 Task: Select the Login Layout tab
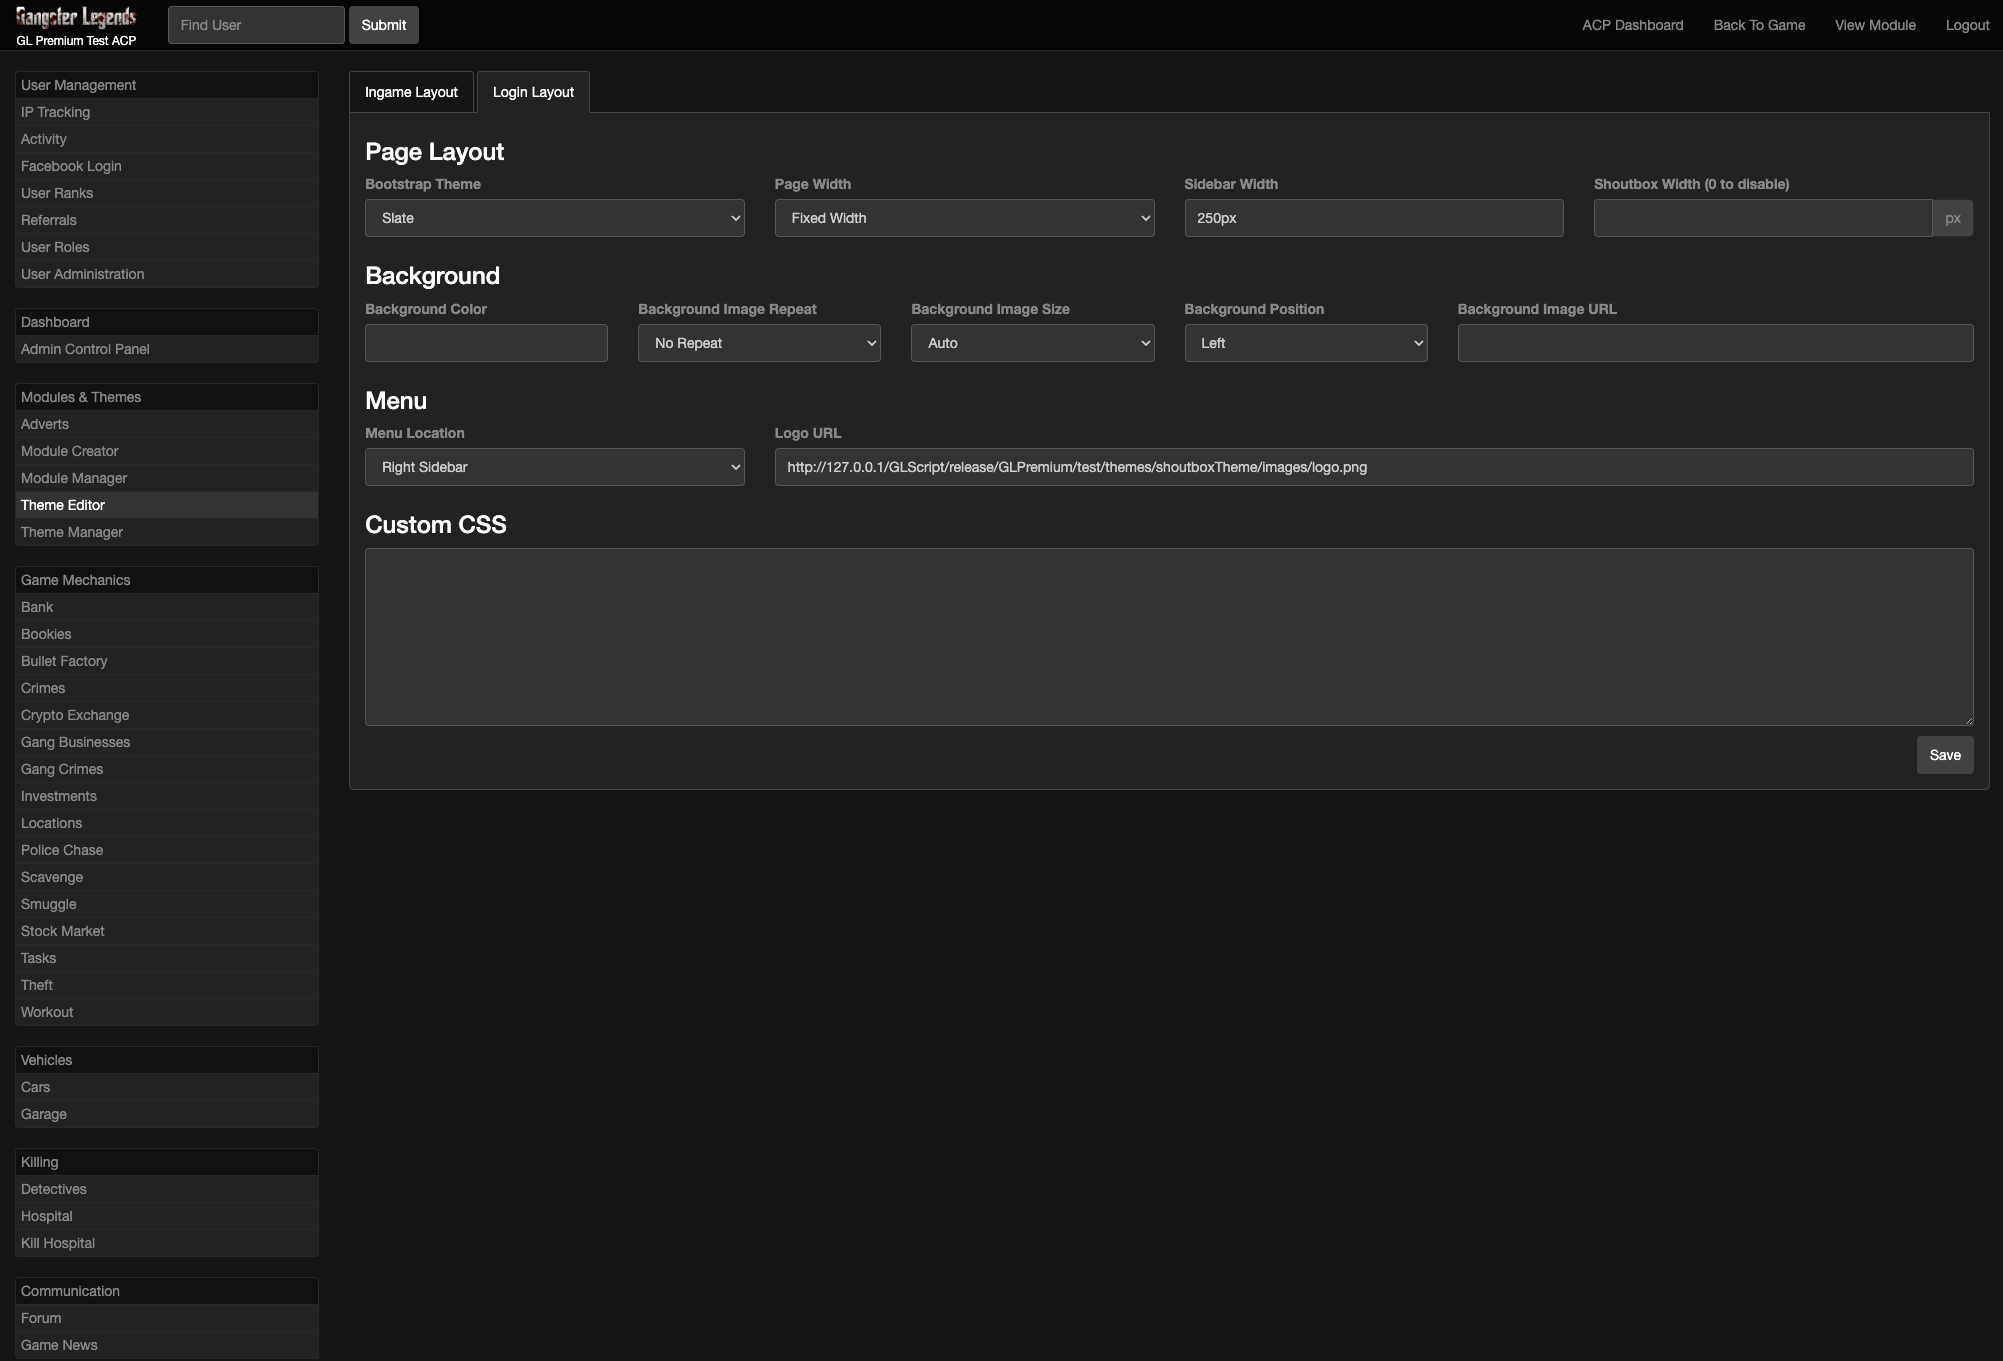pyautogui.click(x=533, y=92)
